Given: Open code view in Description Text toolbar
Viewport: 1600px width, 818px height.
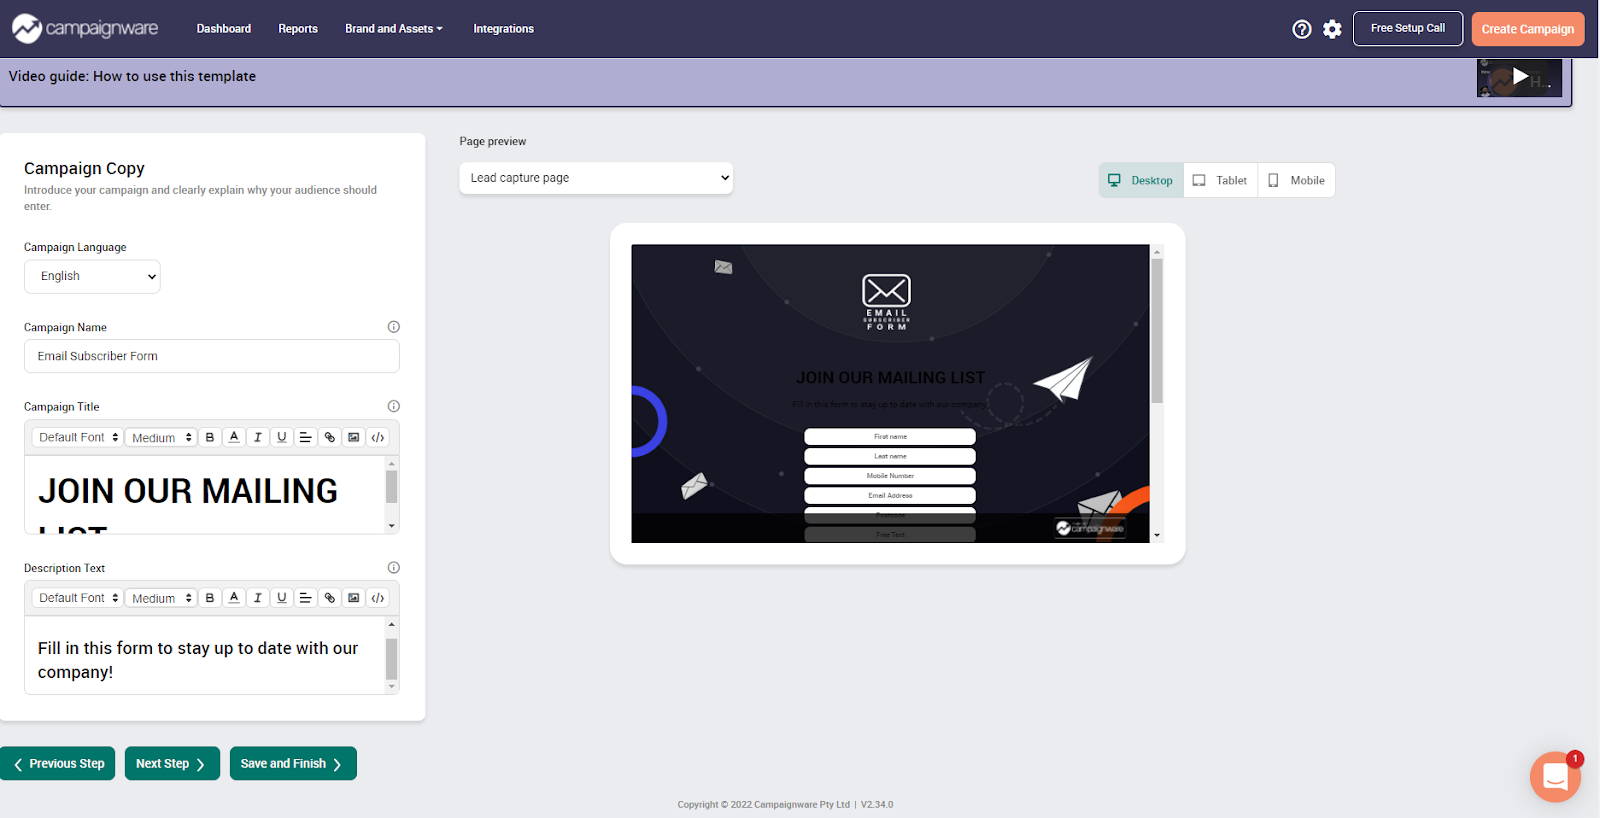Looking at the screenshot, I should [378, 598].
